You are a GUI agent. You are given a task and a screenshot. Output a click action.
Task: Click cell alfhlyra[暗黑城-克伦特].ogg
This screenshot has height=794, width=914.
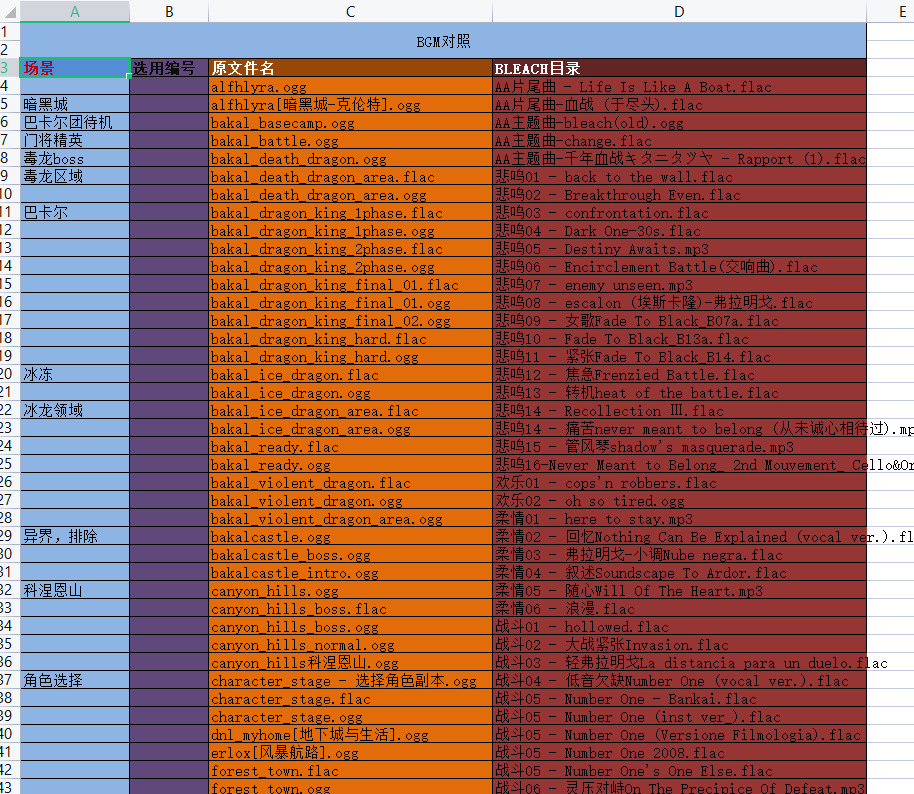pos(350,104)
